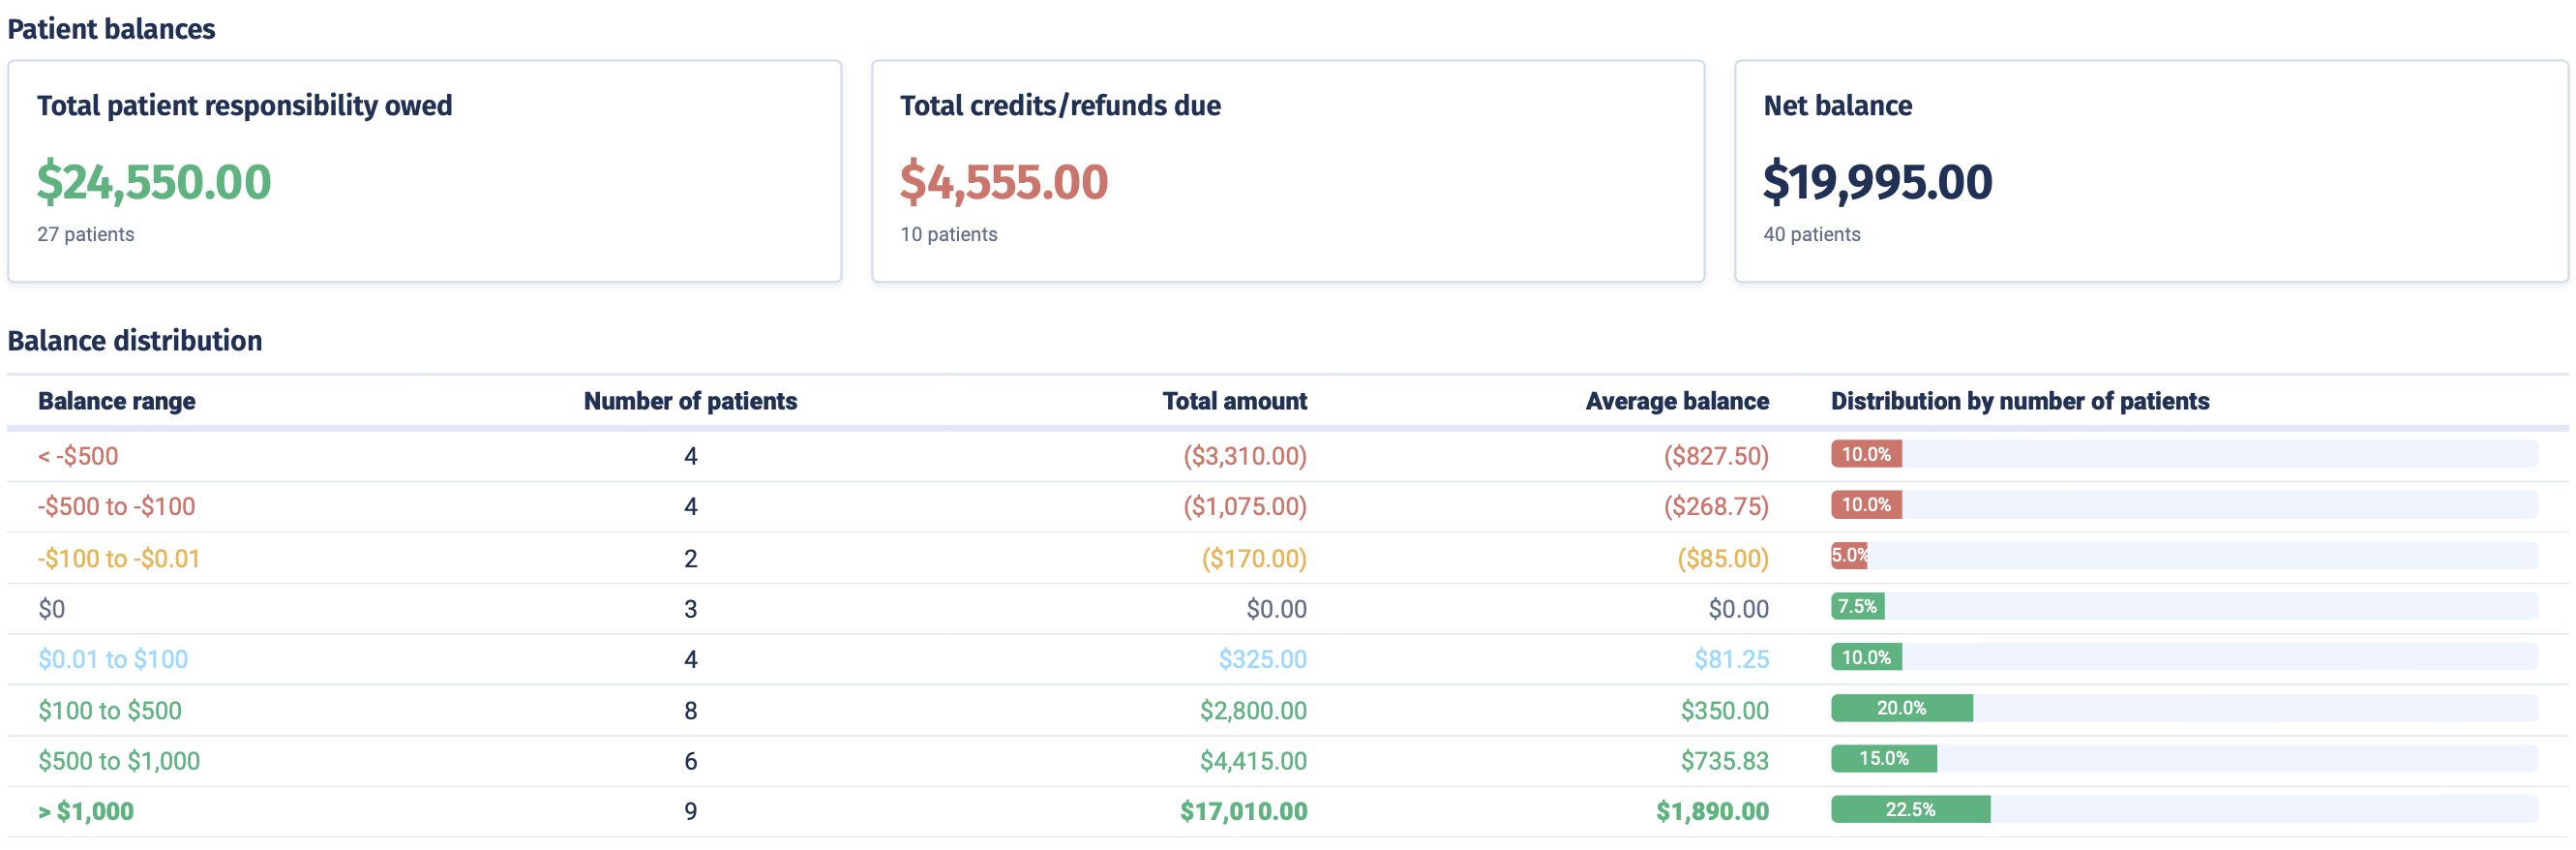Click the 22.5% green distribution bar

point(1911,810)
